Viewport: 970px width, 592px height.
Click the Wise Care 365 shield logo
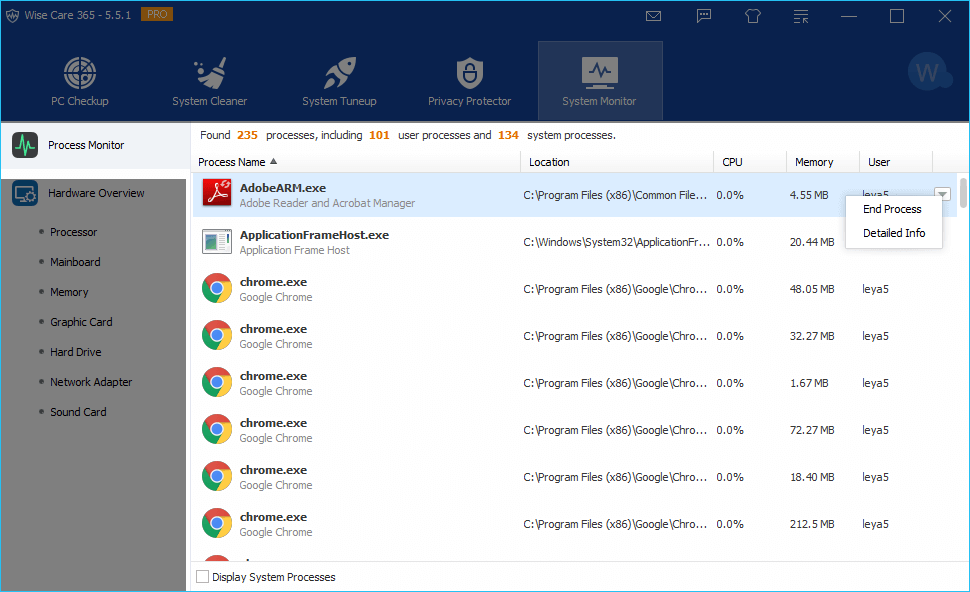pos(12,15)
